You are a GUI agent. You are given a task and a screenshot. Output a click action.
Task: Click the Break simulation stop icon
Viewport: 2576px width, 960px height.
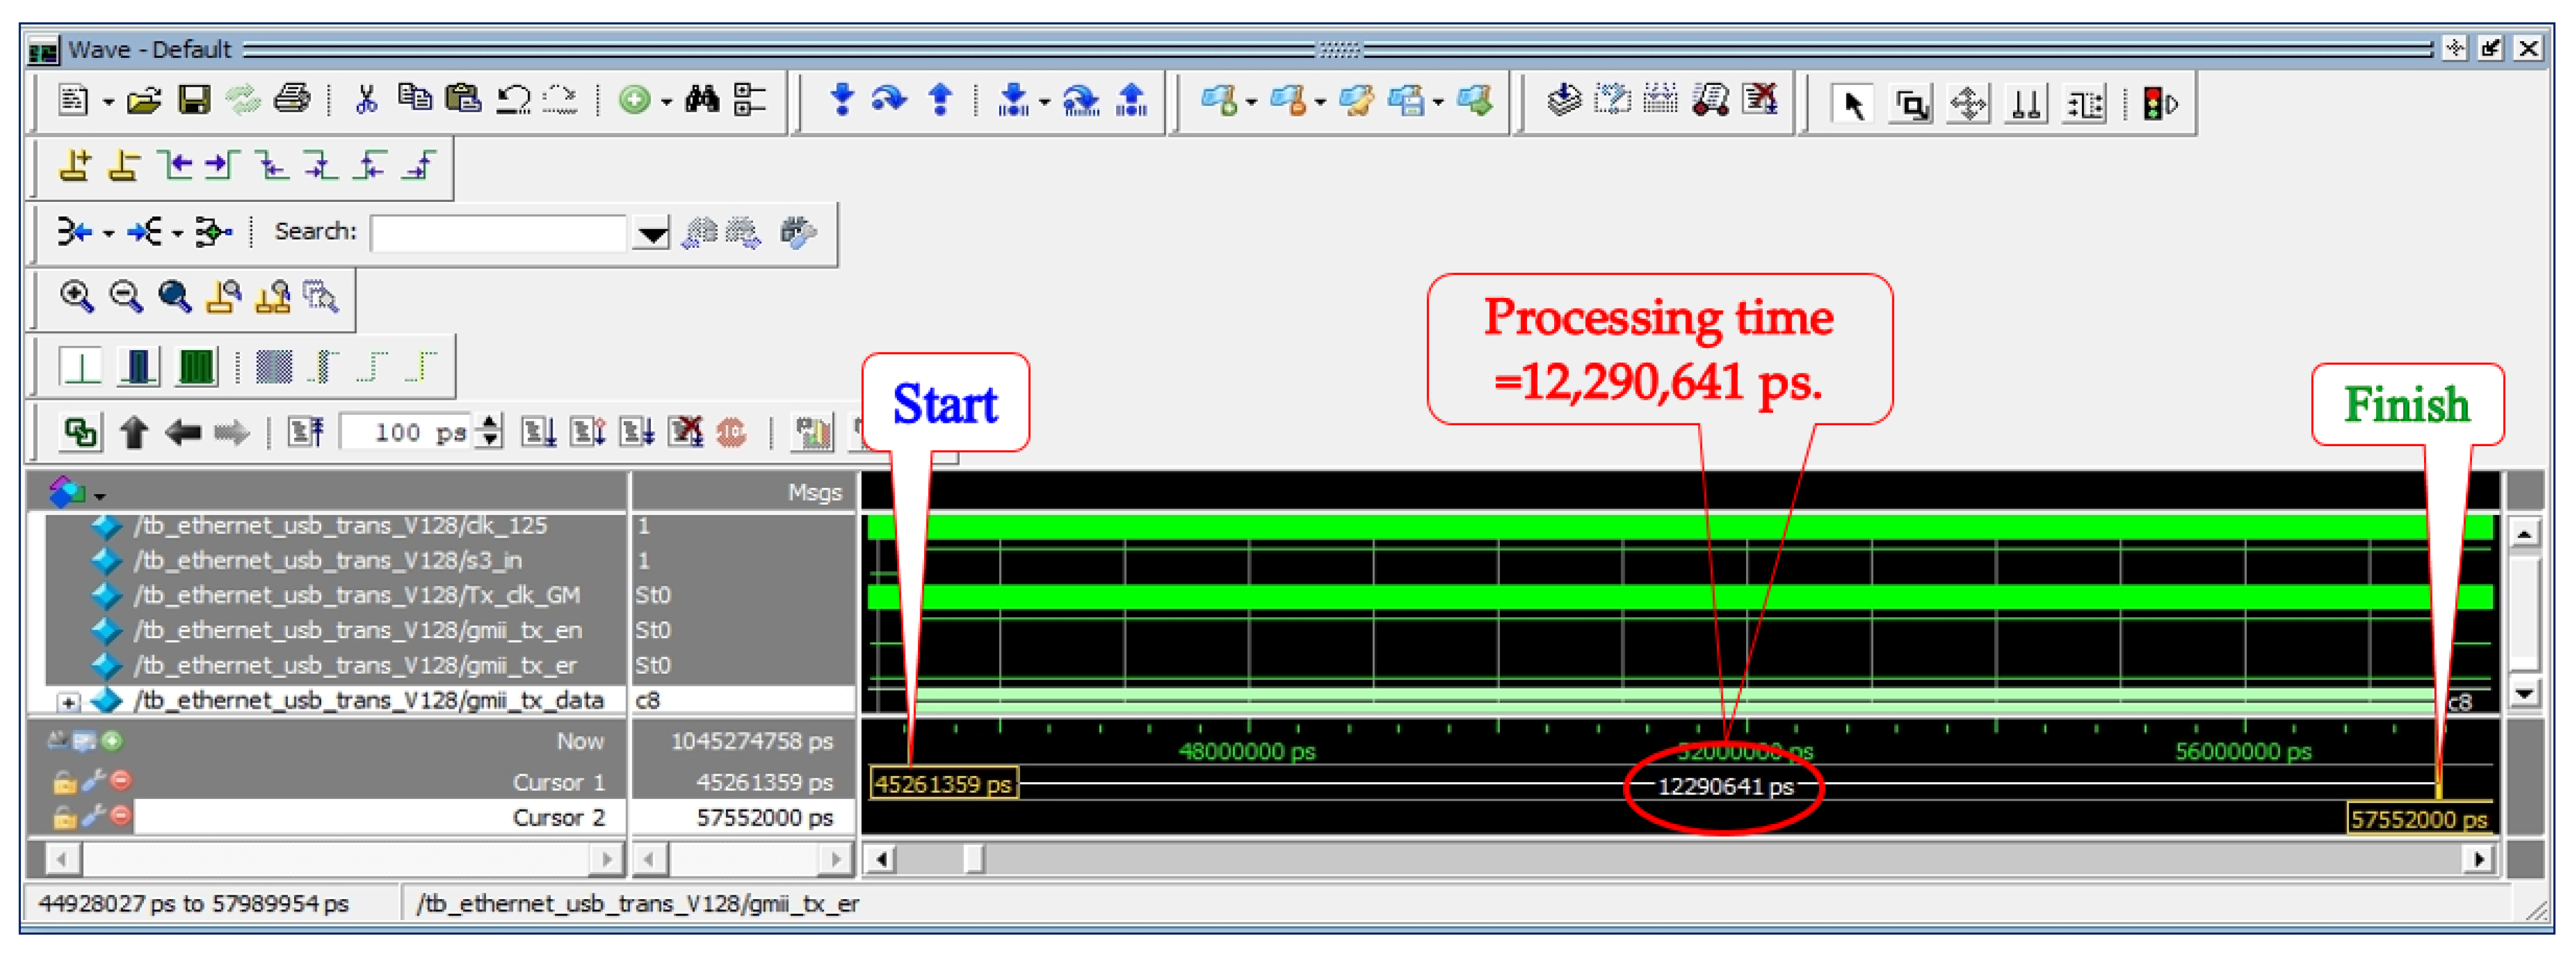[731, 432]
